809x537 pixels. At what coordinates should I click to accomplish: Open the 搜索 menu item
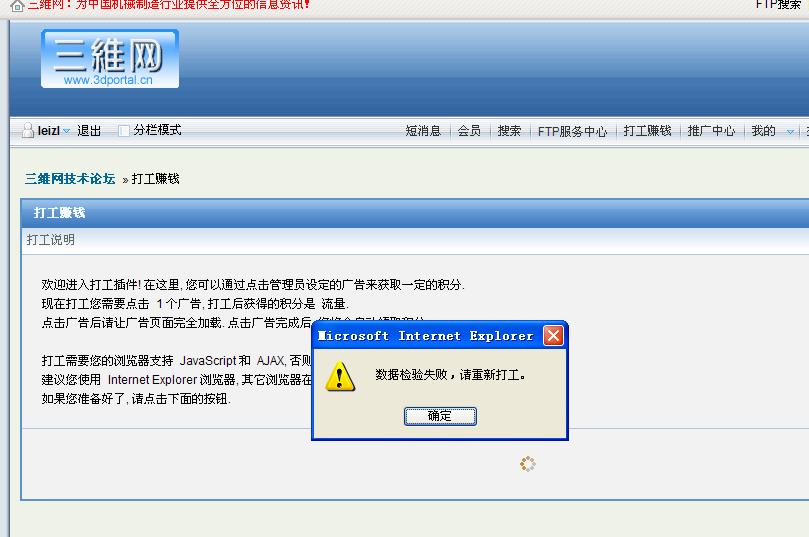coord(509,131)
